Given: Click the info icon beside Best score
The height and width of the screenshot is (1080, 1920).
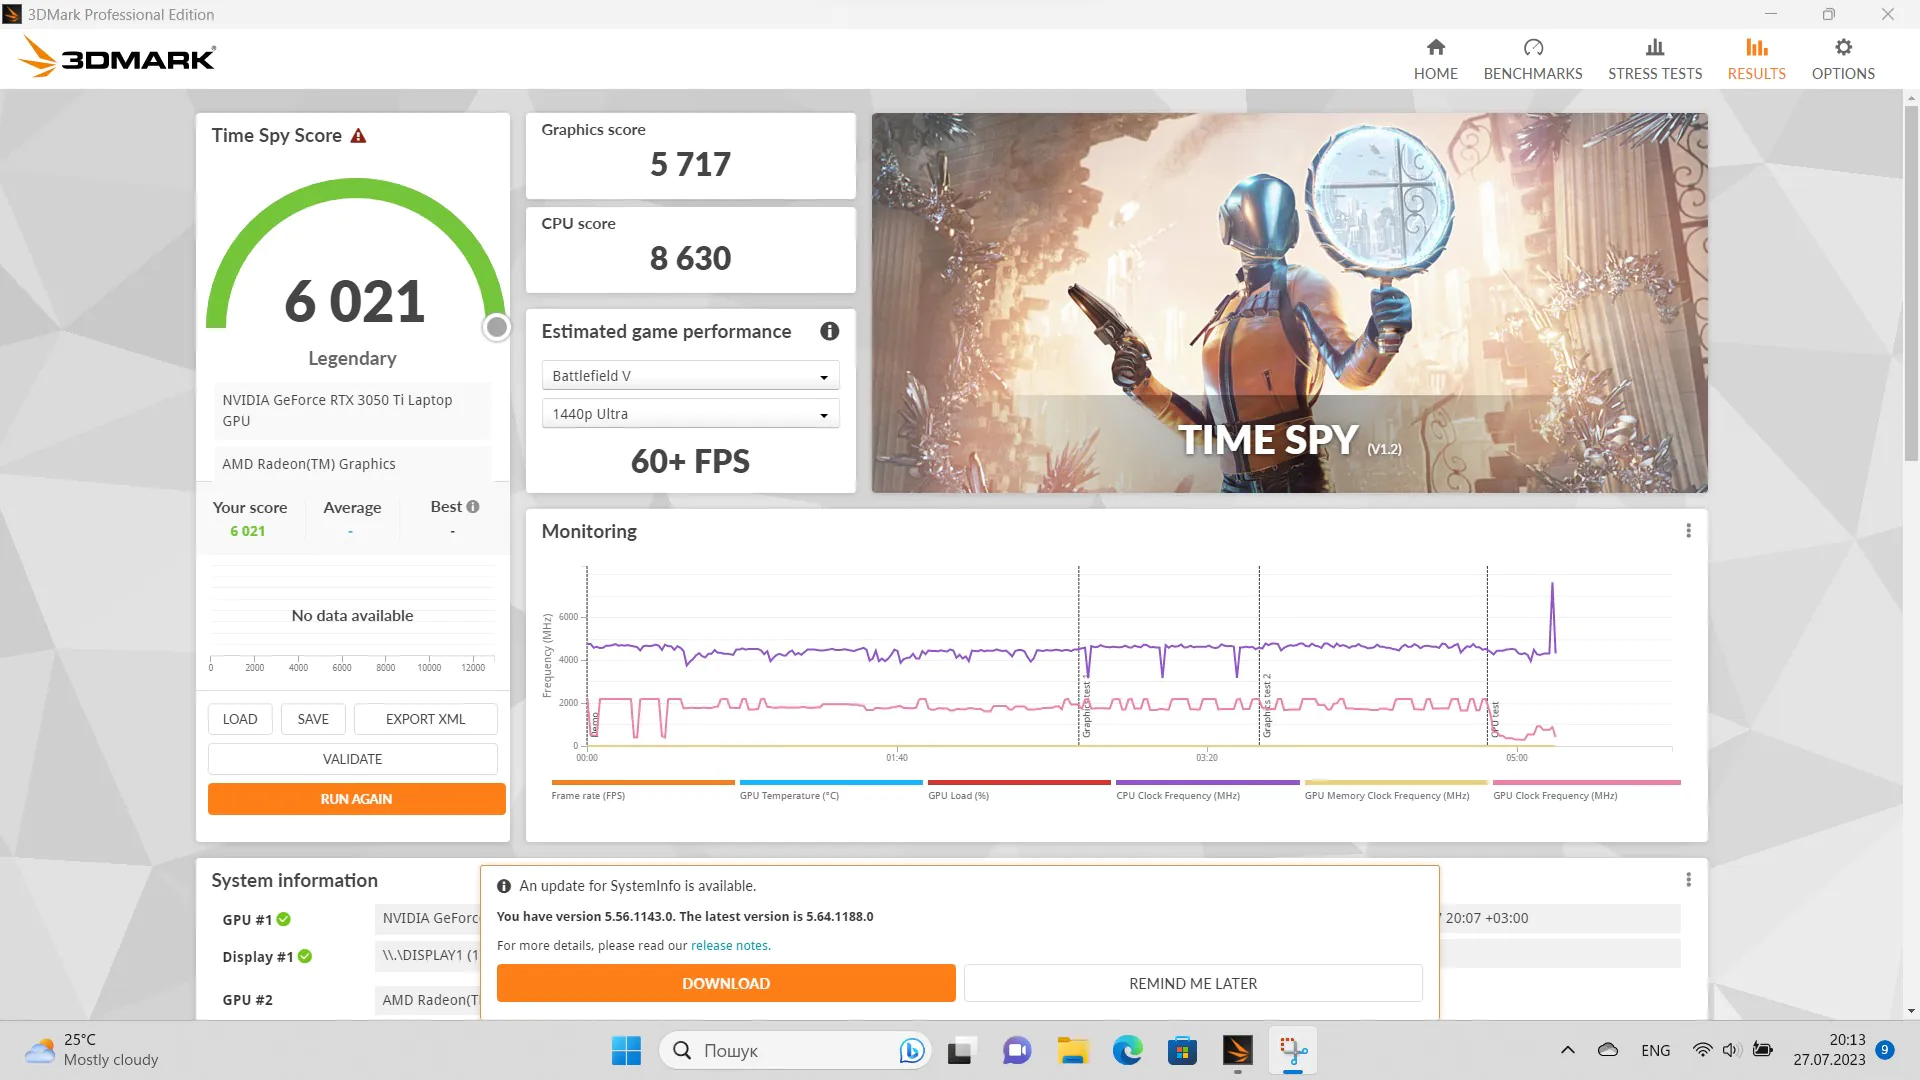Looking at the screenshot, I should [473, 507].
